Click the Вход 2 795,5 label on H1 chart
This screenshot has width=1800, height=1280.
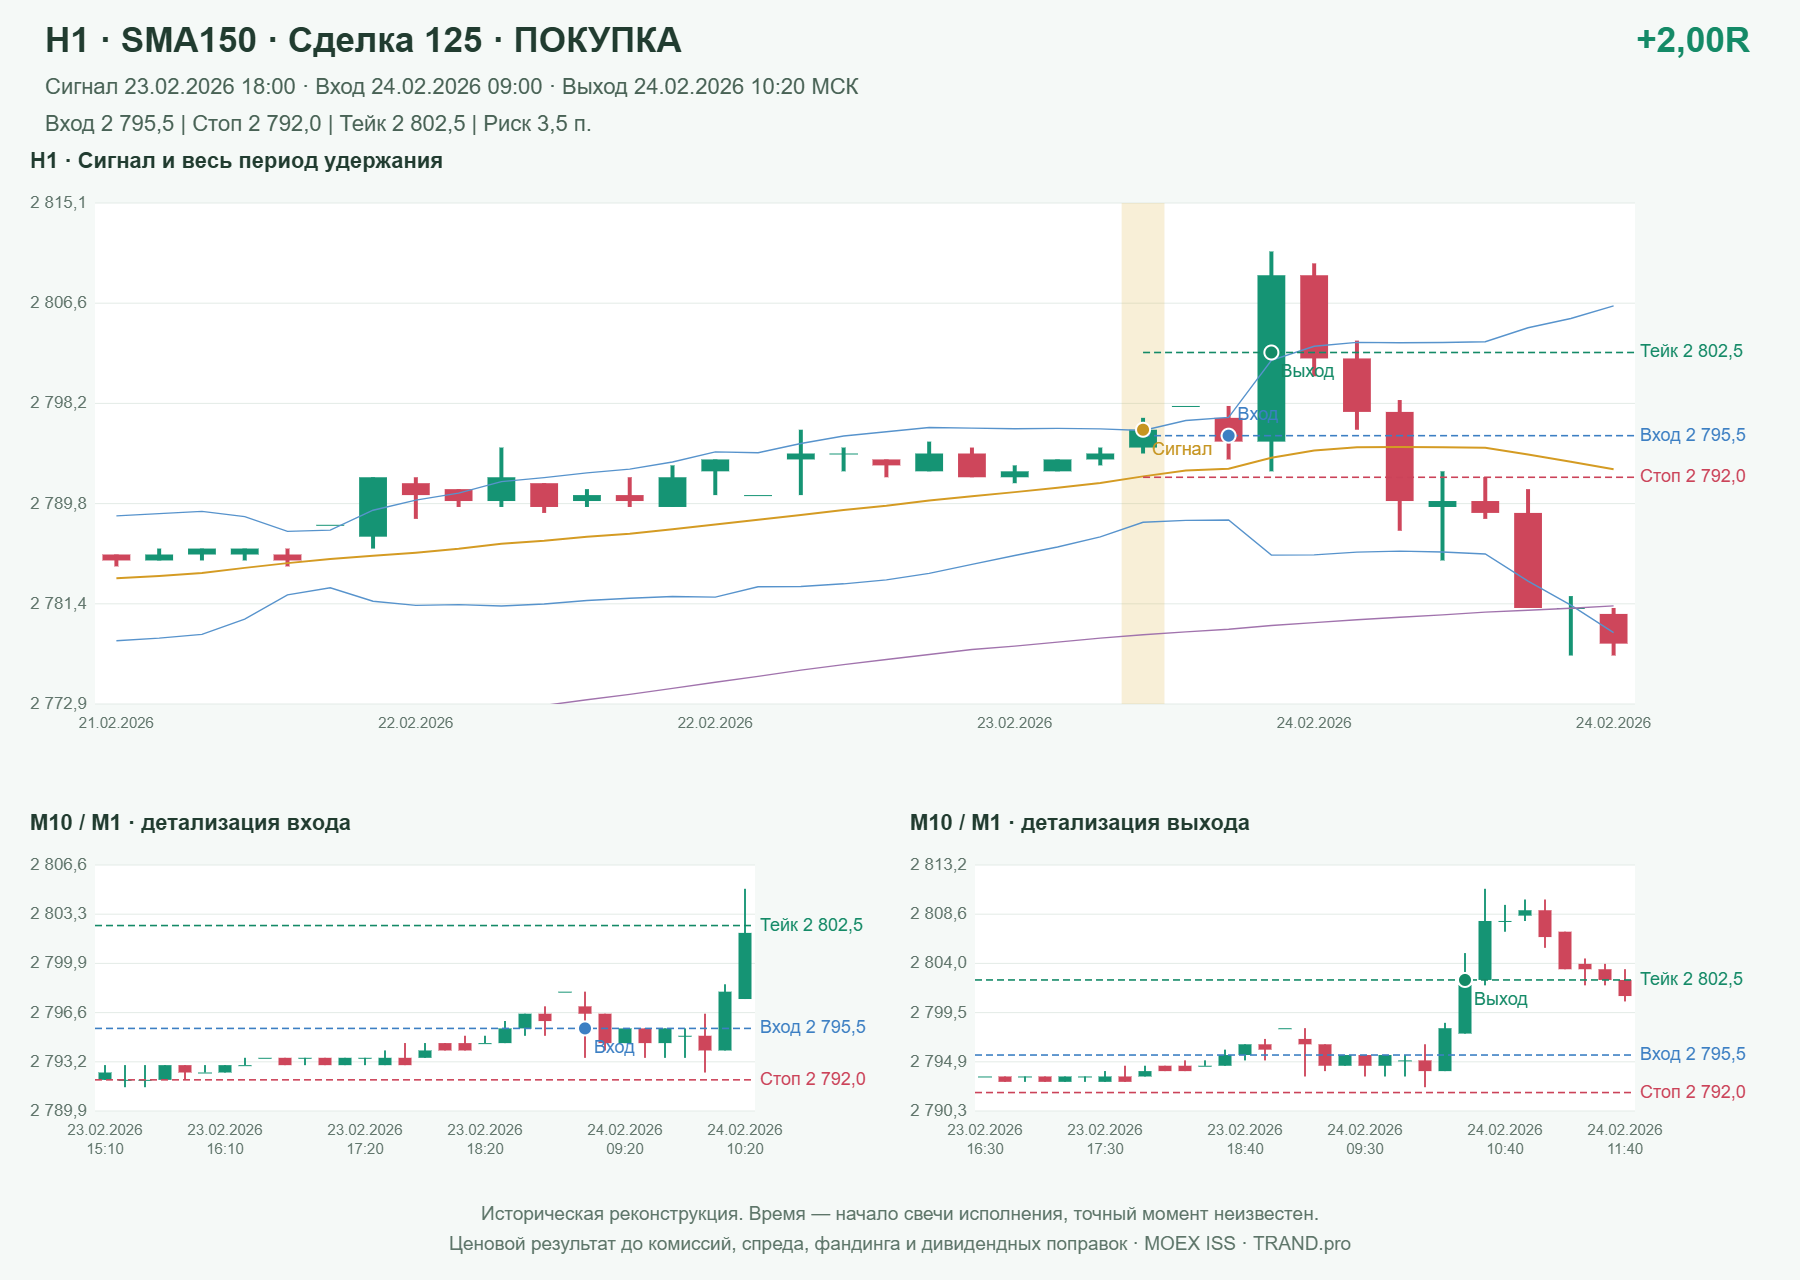(x=1692, y=435)
